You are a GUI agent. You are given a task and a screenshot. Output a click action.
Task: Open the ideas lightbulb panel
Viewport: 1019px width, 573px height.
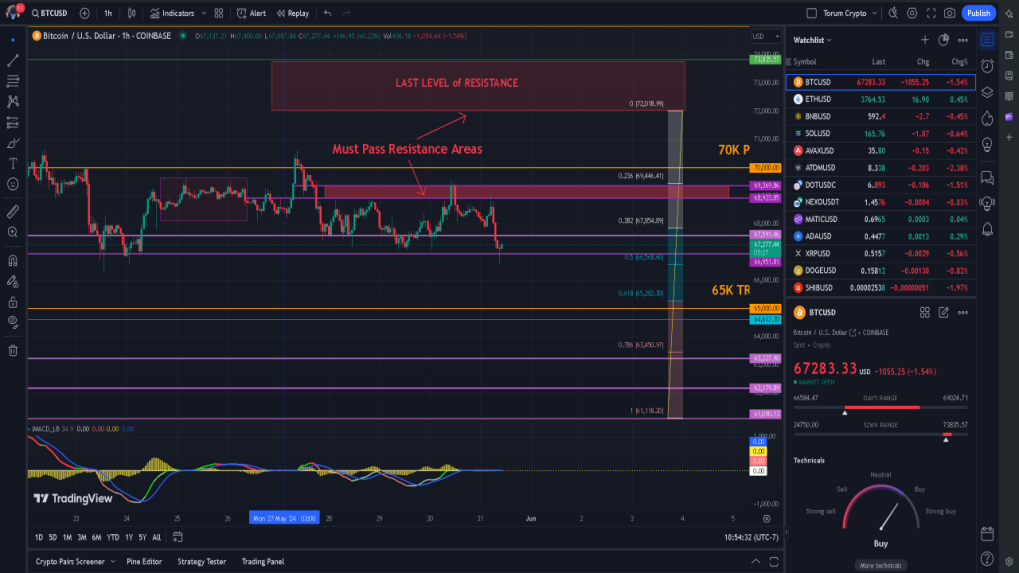(x=987, y=144)
